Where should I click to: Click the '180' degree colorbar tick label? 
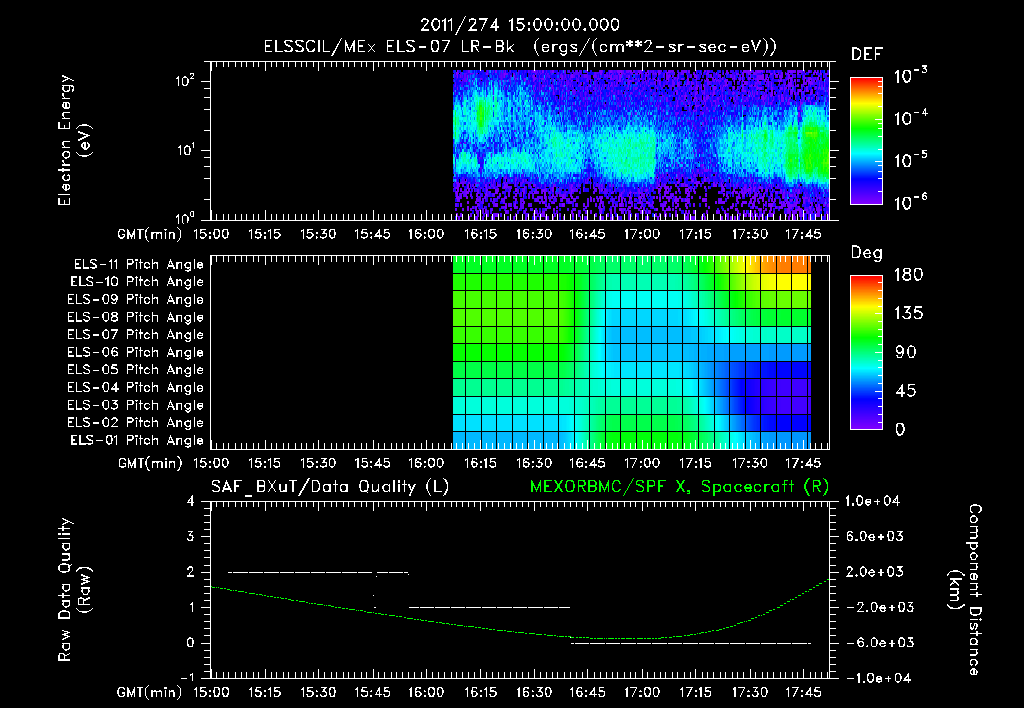pos(908,275)
